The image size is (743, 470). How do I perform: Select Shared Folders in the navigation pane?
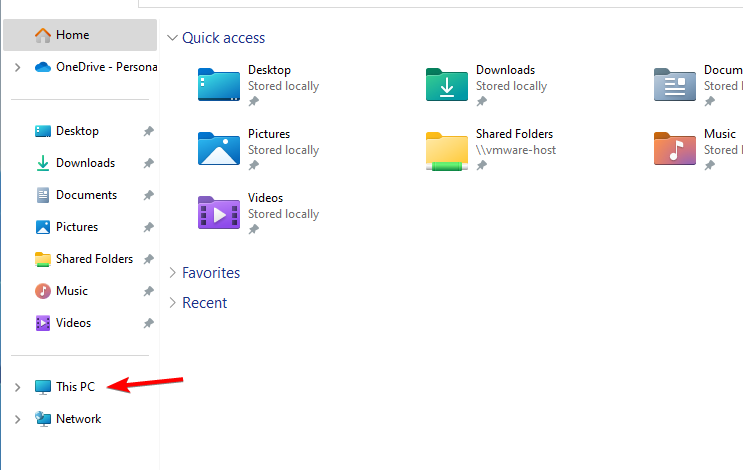coord(94,259)
